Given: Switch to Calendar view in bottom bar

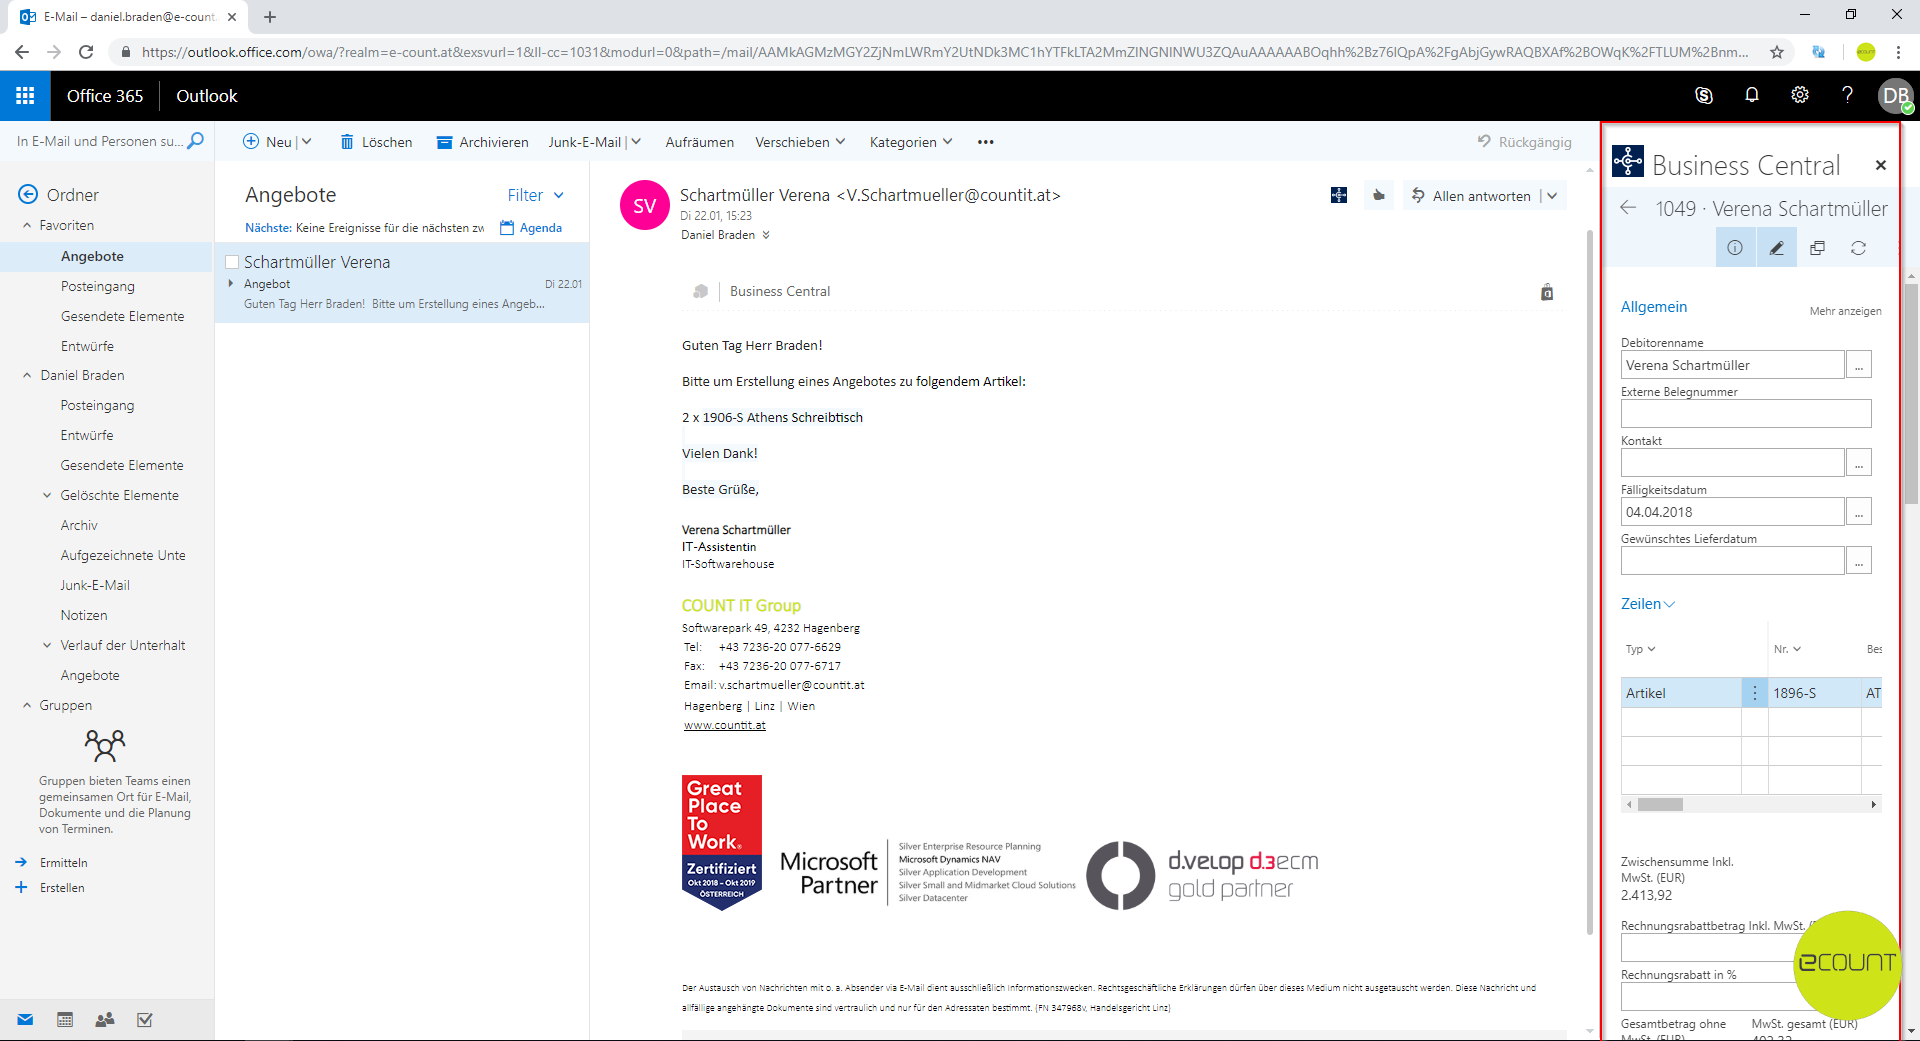Looking at the screenshot, I should 65,1020.
